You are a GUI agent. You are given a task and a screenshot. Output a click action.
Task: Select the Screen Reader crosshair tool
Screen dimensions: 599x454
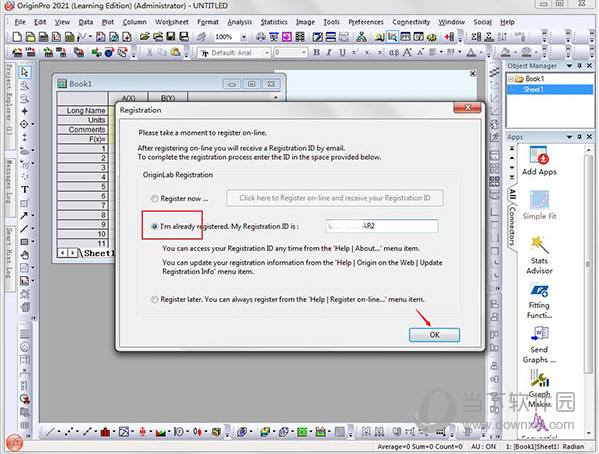pos(24,111)
